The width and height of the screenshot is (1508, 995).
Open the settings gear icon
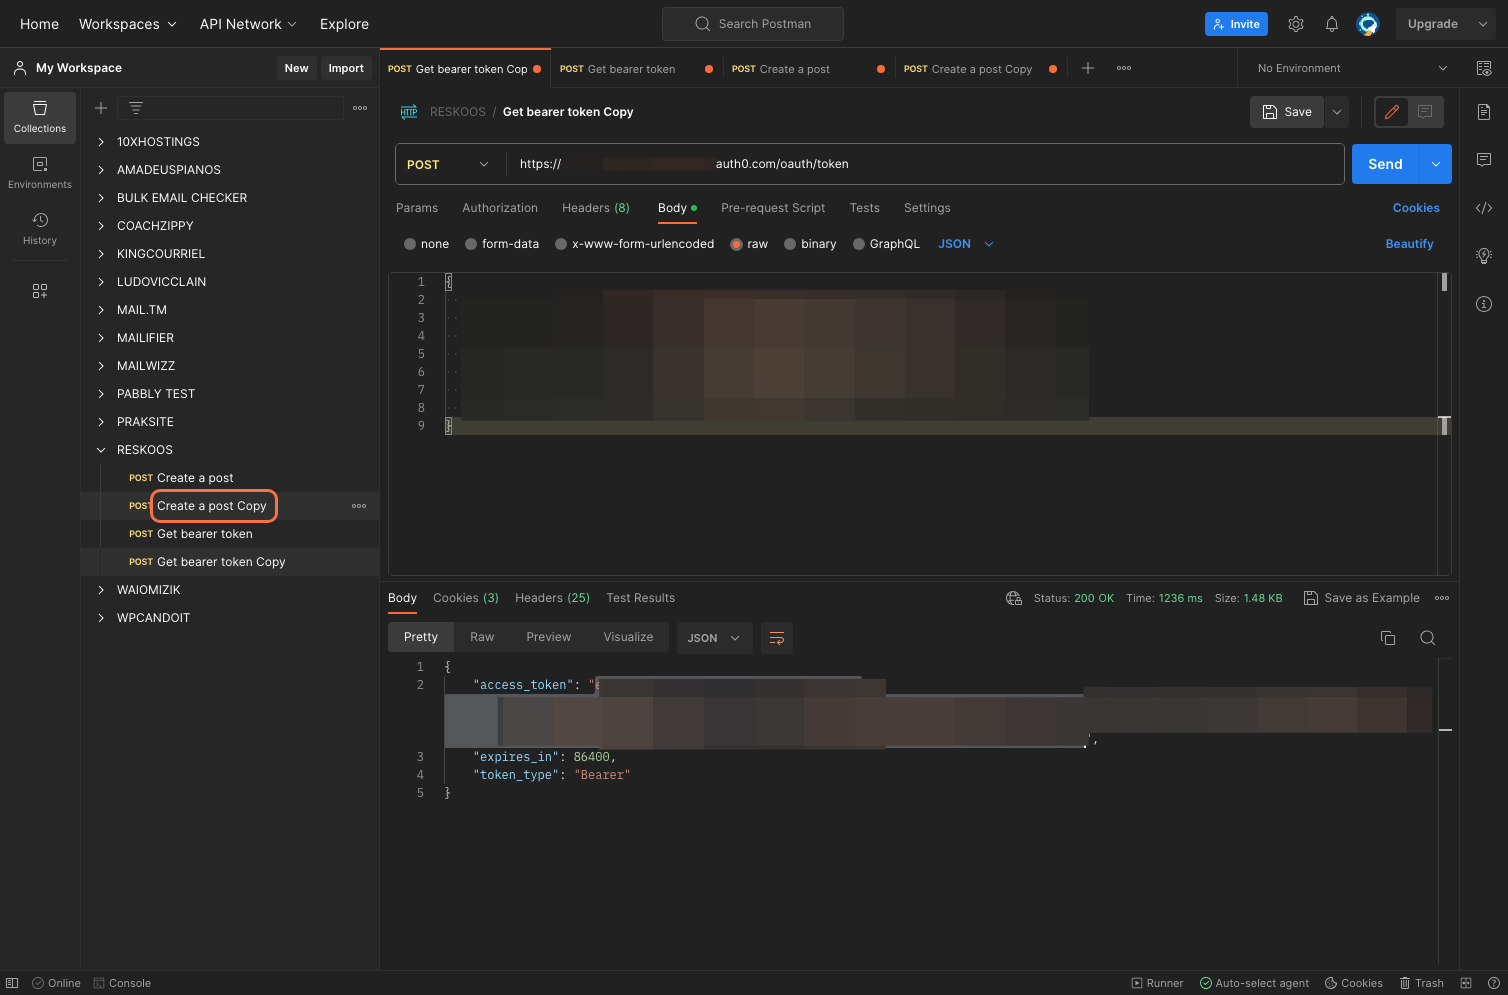click(x=1296, y=24)
